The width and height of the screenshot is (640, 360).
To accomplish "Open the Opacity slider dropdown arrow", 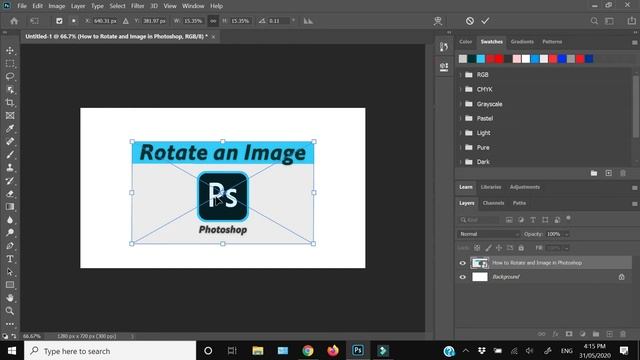I will [566, 234].
